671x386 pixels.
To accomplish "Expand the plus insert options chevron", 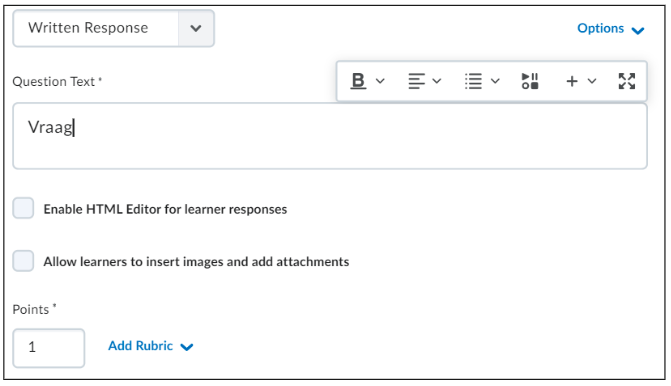I will click(592, 81).
